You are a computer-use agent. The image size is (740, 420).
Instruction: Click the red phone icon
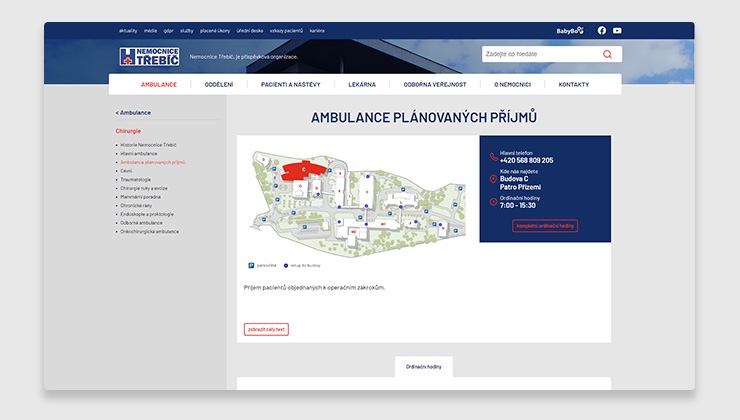[494, 157]
